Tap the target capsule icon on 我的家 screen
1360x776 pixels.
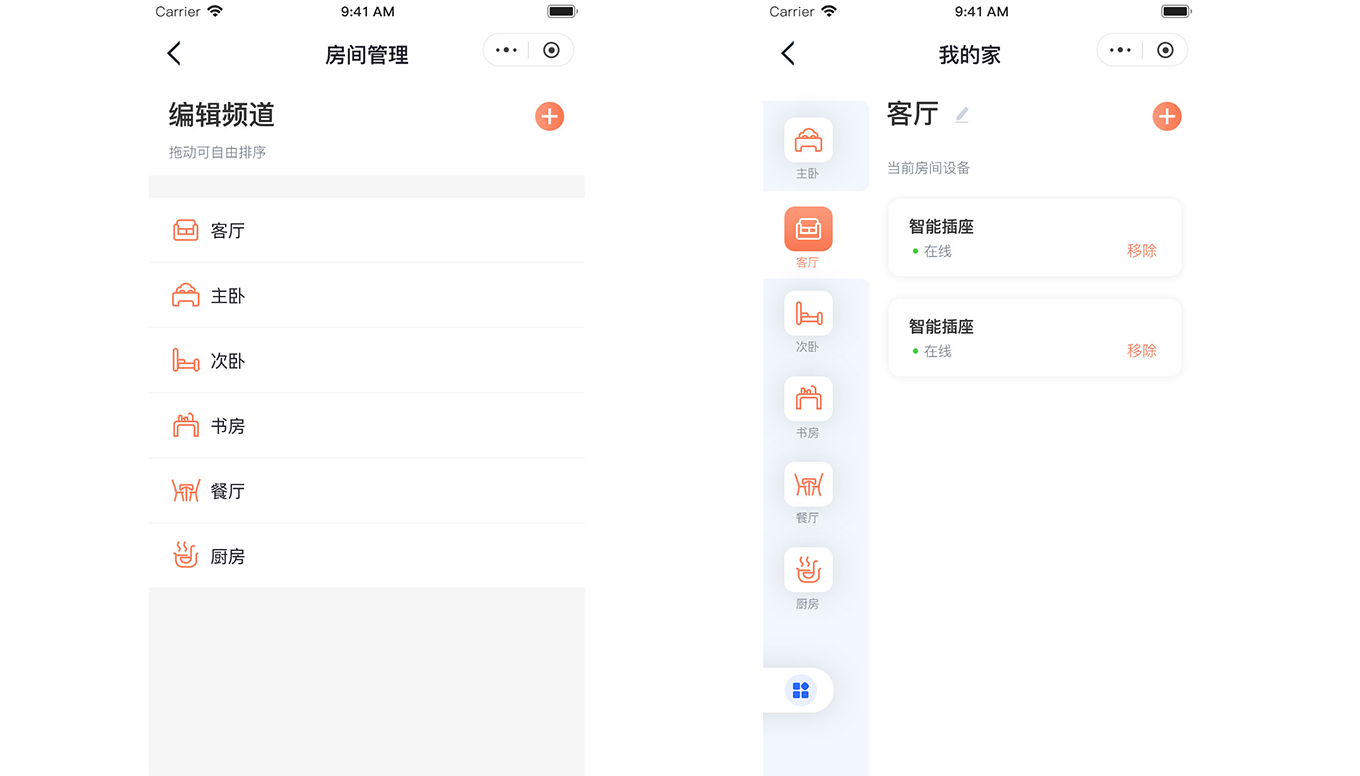tap(1165, 50)
